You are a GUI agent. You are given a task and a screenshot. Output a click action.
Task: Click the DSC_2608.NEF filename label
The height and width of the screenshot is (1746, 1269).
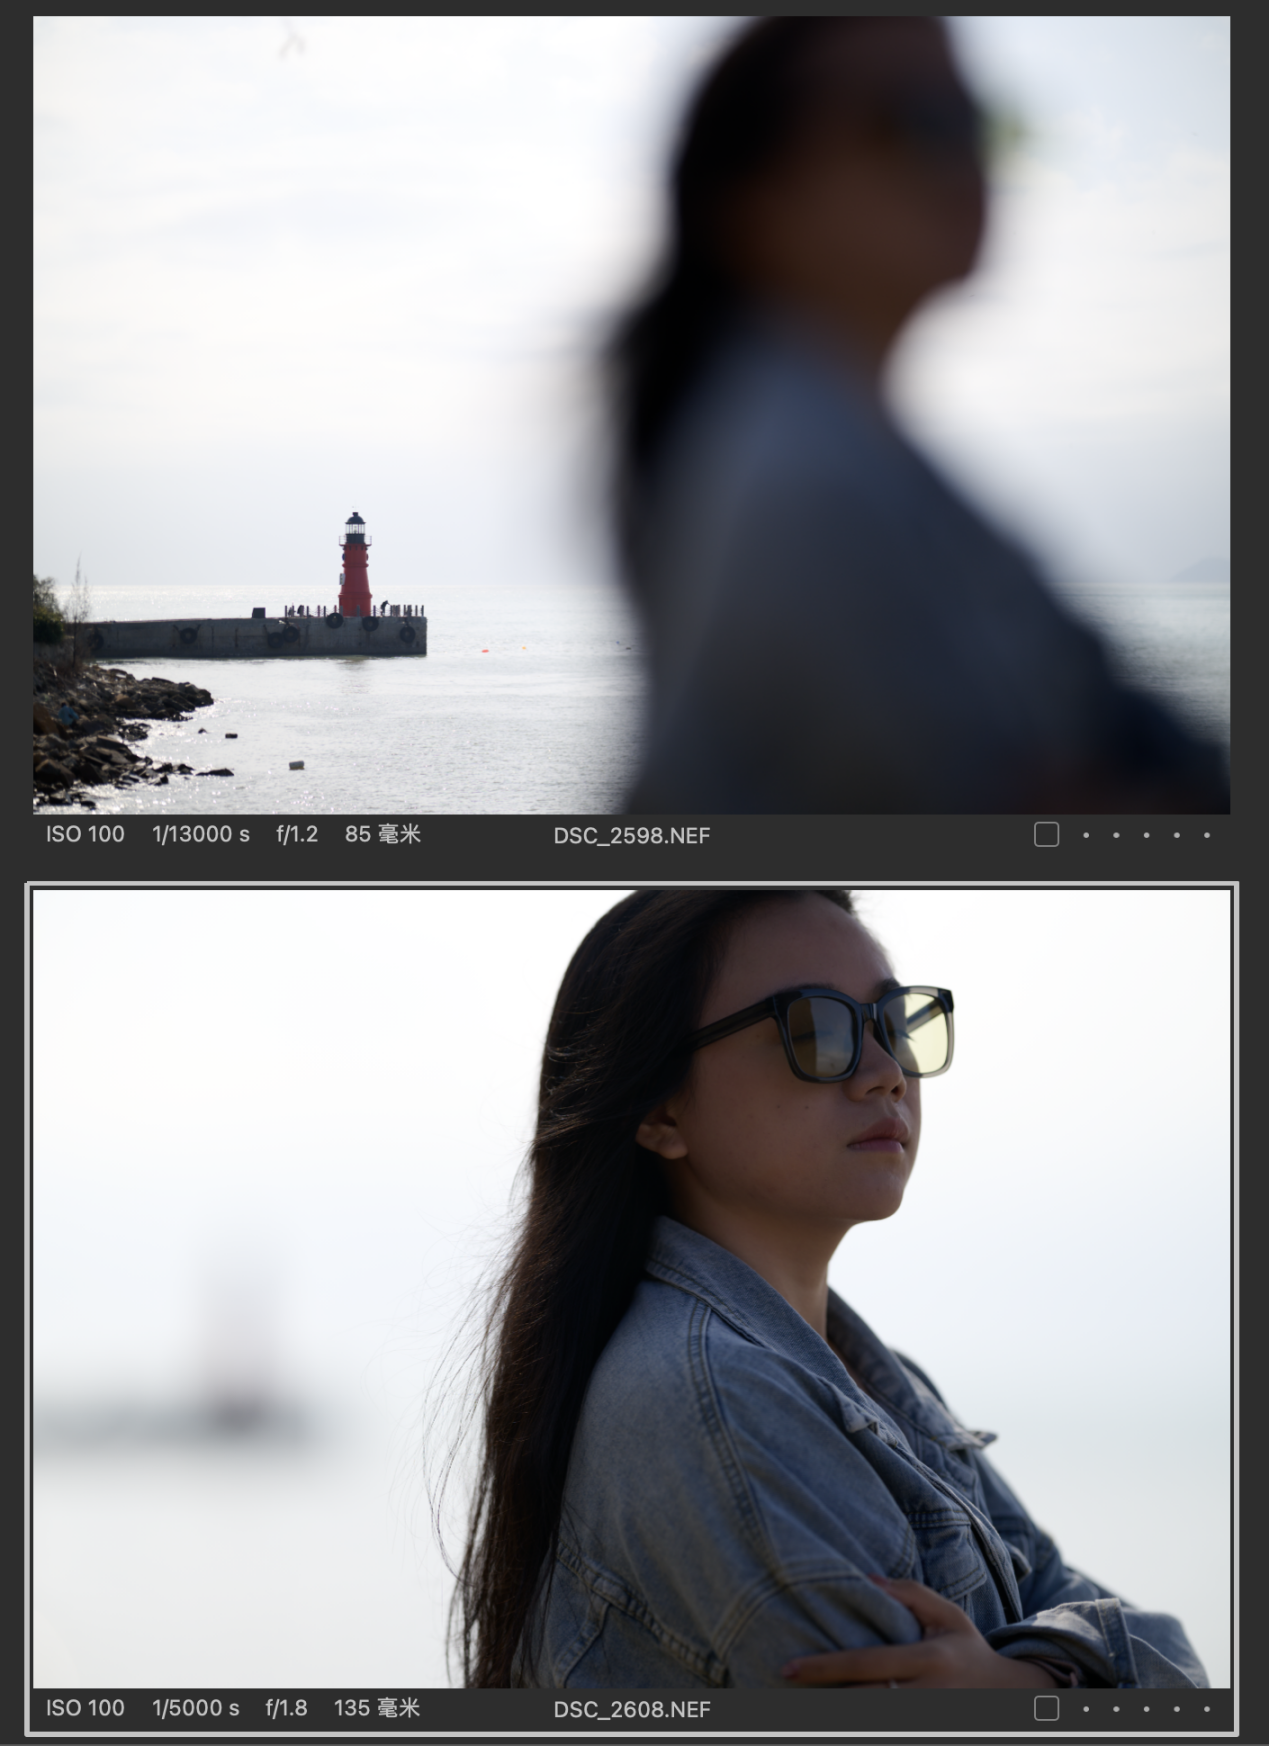tap(631, 1710)
